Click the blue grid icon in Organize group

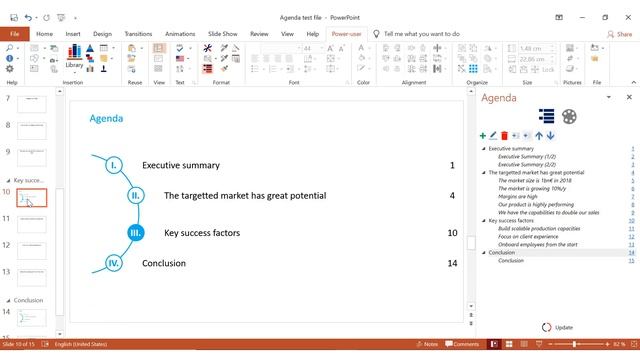(473, 69)
